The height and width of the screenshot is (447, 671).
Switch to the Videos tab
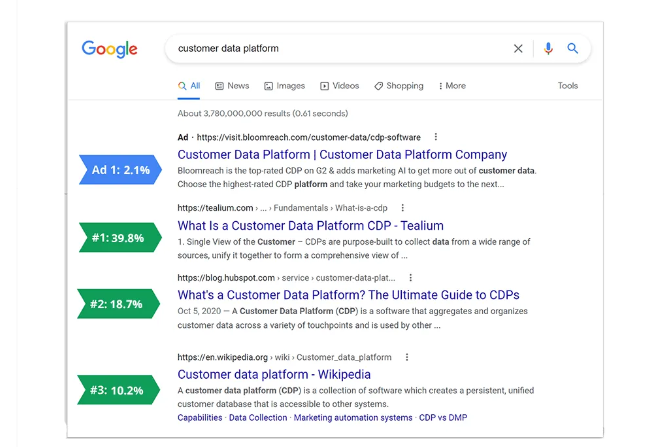click(x=340, y=86)
